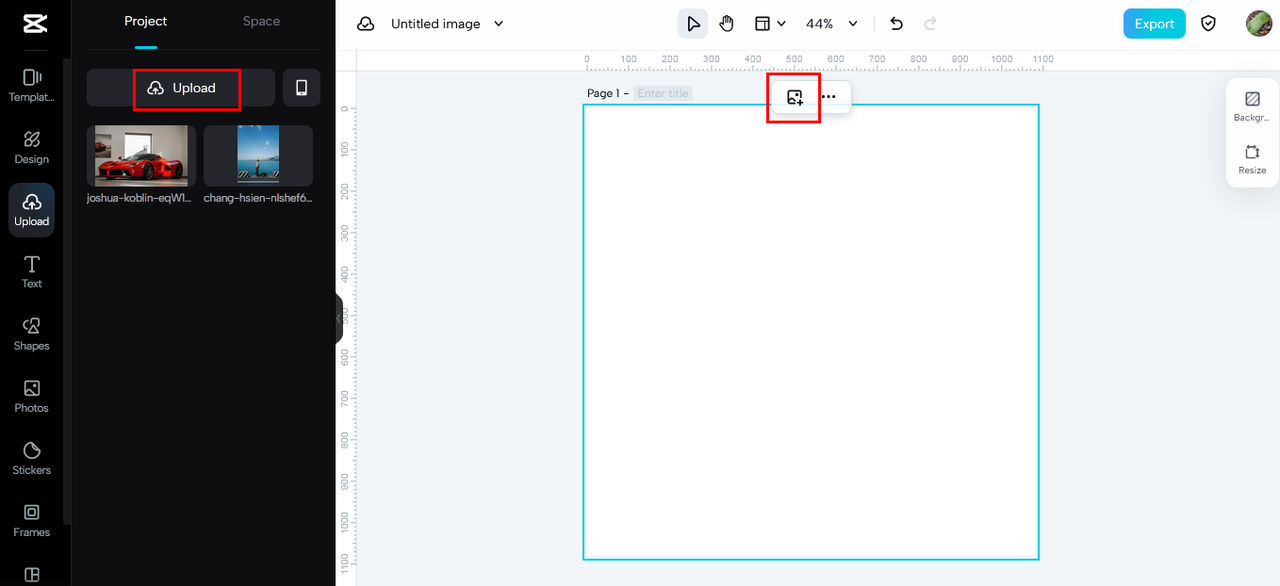Undo the last action
Viewport: 1280px width, 586px height.
point(896,24)
